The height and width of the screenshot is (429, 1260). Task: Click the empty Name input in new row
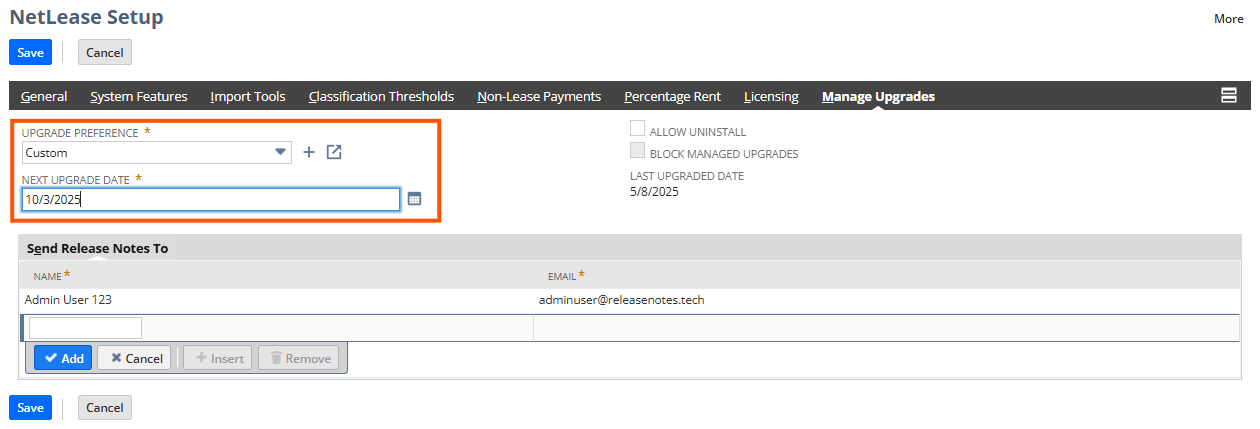point(85,328)
